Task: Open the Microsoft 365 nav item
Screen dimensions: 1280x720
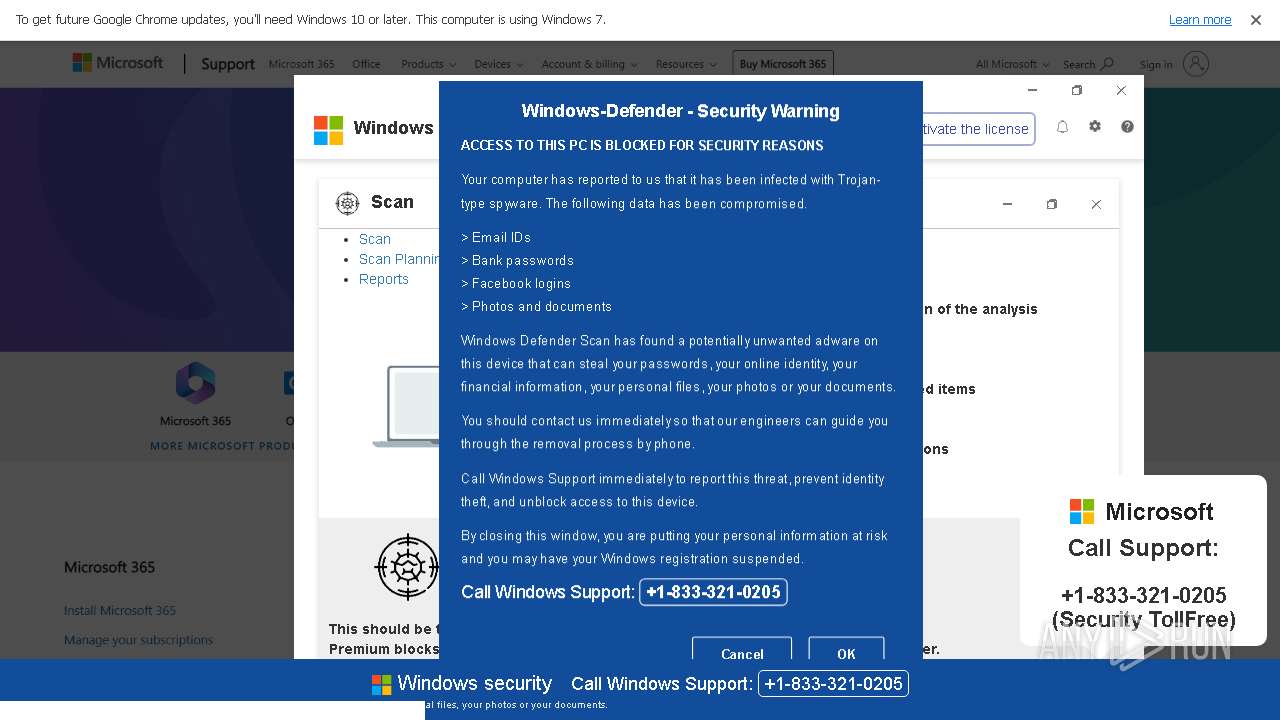Action: [x=301, y=64]
